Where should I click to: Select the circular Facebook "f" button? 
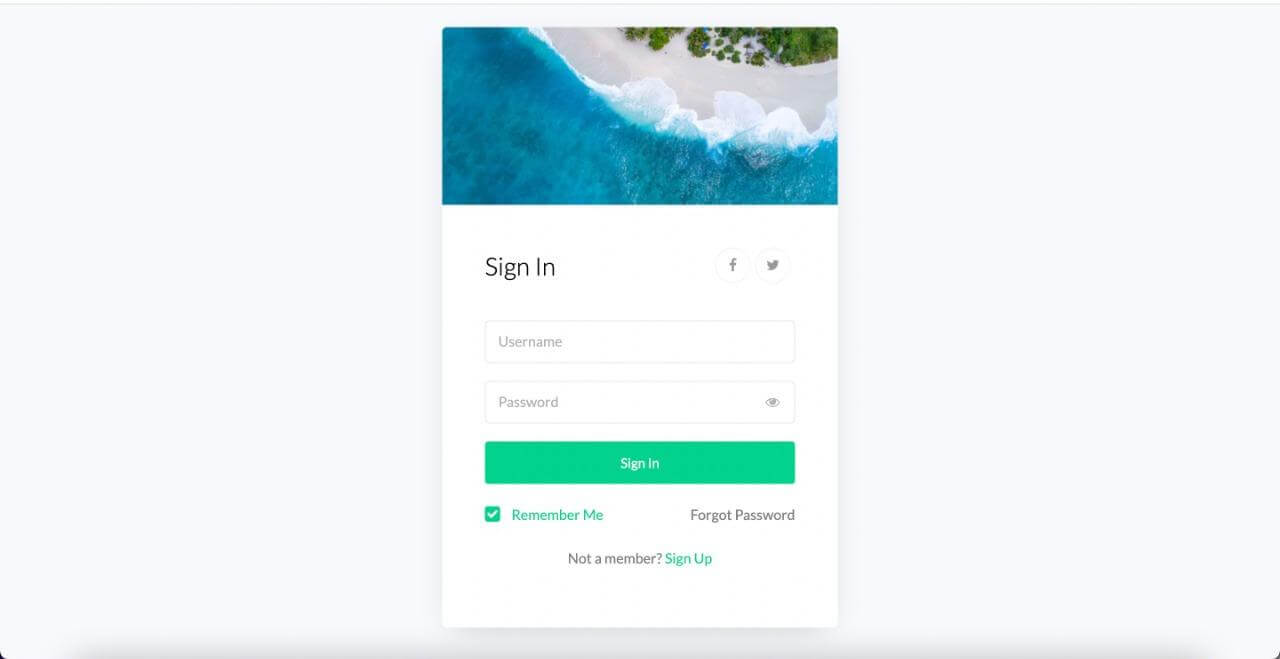pyautogui.click(x=732, y=265)
